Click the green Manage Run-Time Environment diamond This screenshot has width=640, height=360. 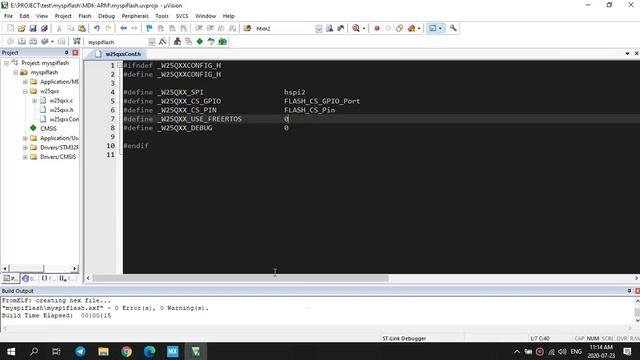pos(200,42)
